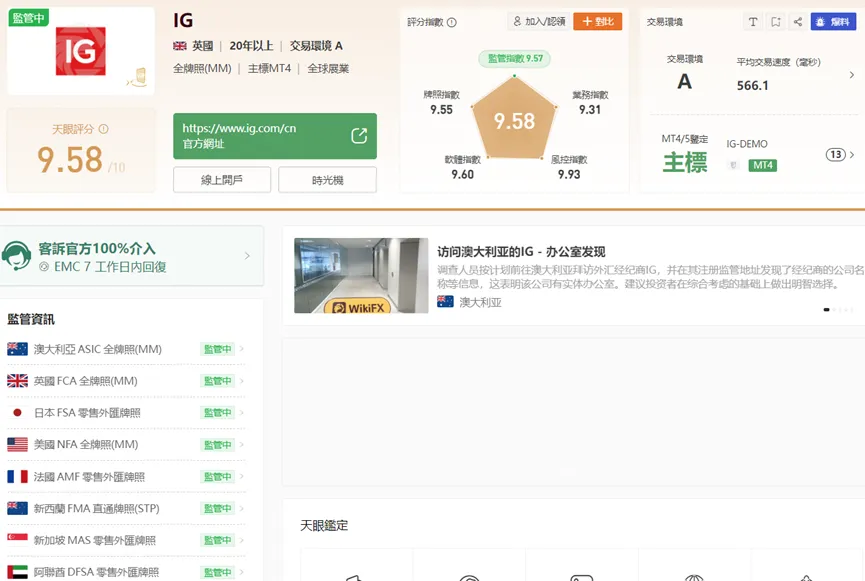Open the 澳大利亞 ASIC 全牌照(MM) row
This screenshot has height=581, width=865.
click(x=126, y=349)
